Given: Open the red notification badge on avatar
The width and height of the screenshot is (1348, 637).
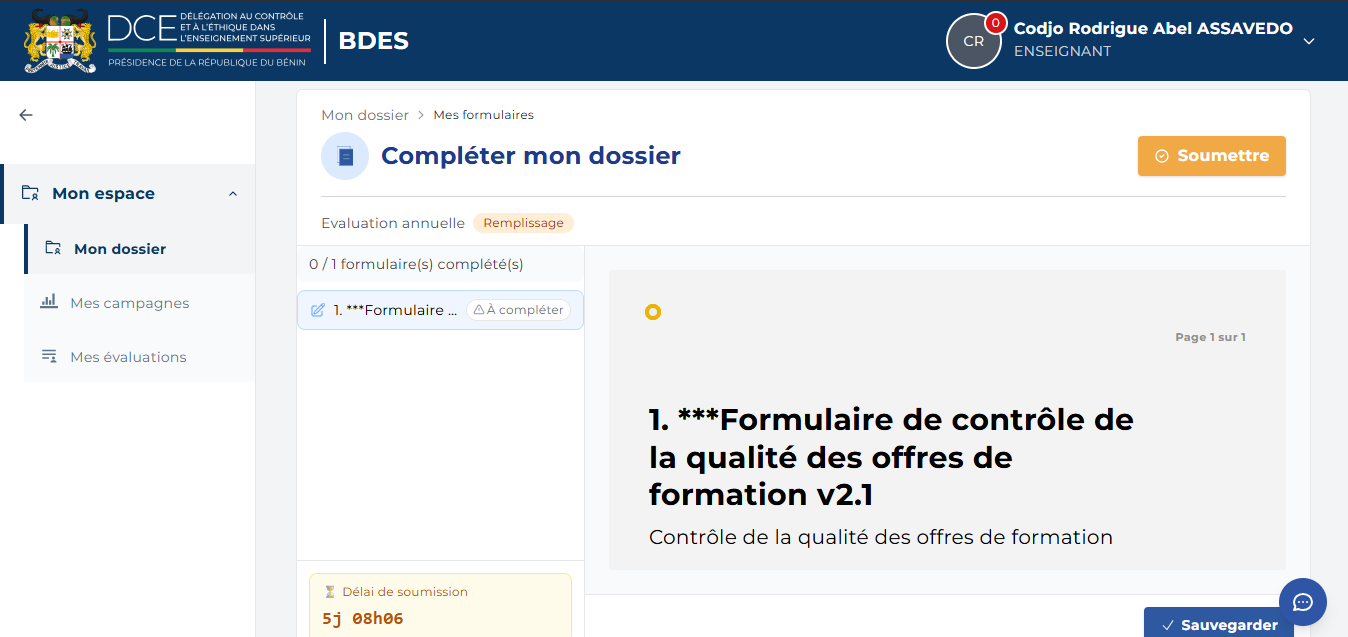Looking at the screenshot, I should (995, 22).
